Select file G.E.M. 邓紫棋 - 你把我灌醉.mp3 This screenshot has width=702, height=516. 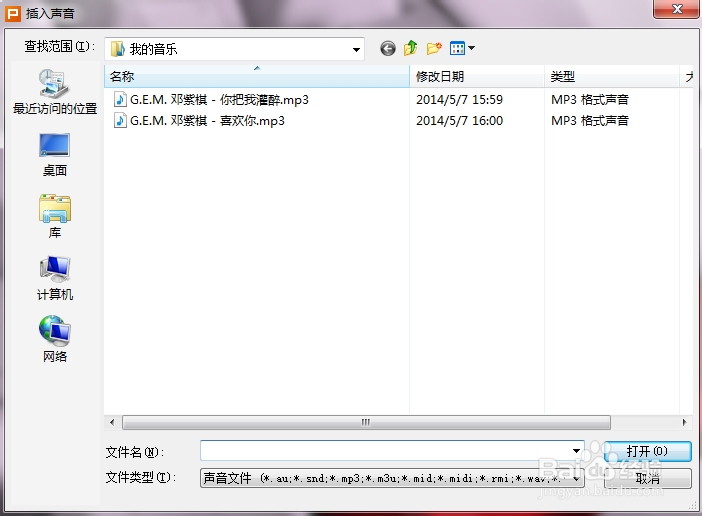tap(219, 99)
